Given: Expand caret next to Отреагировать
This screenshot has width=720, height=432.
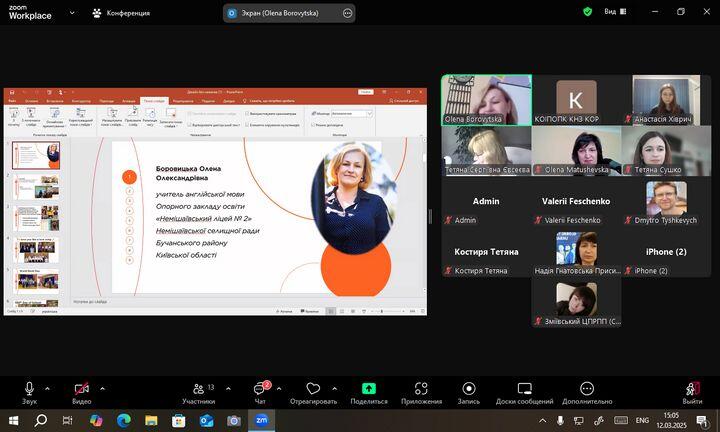Looking at the screenshot, I should point(335,389).
